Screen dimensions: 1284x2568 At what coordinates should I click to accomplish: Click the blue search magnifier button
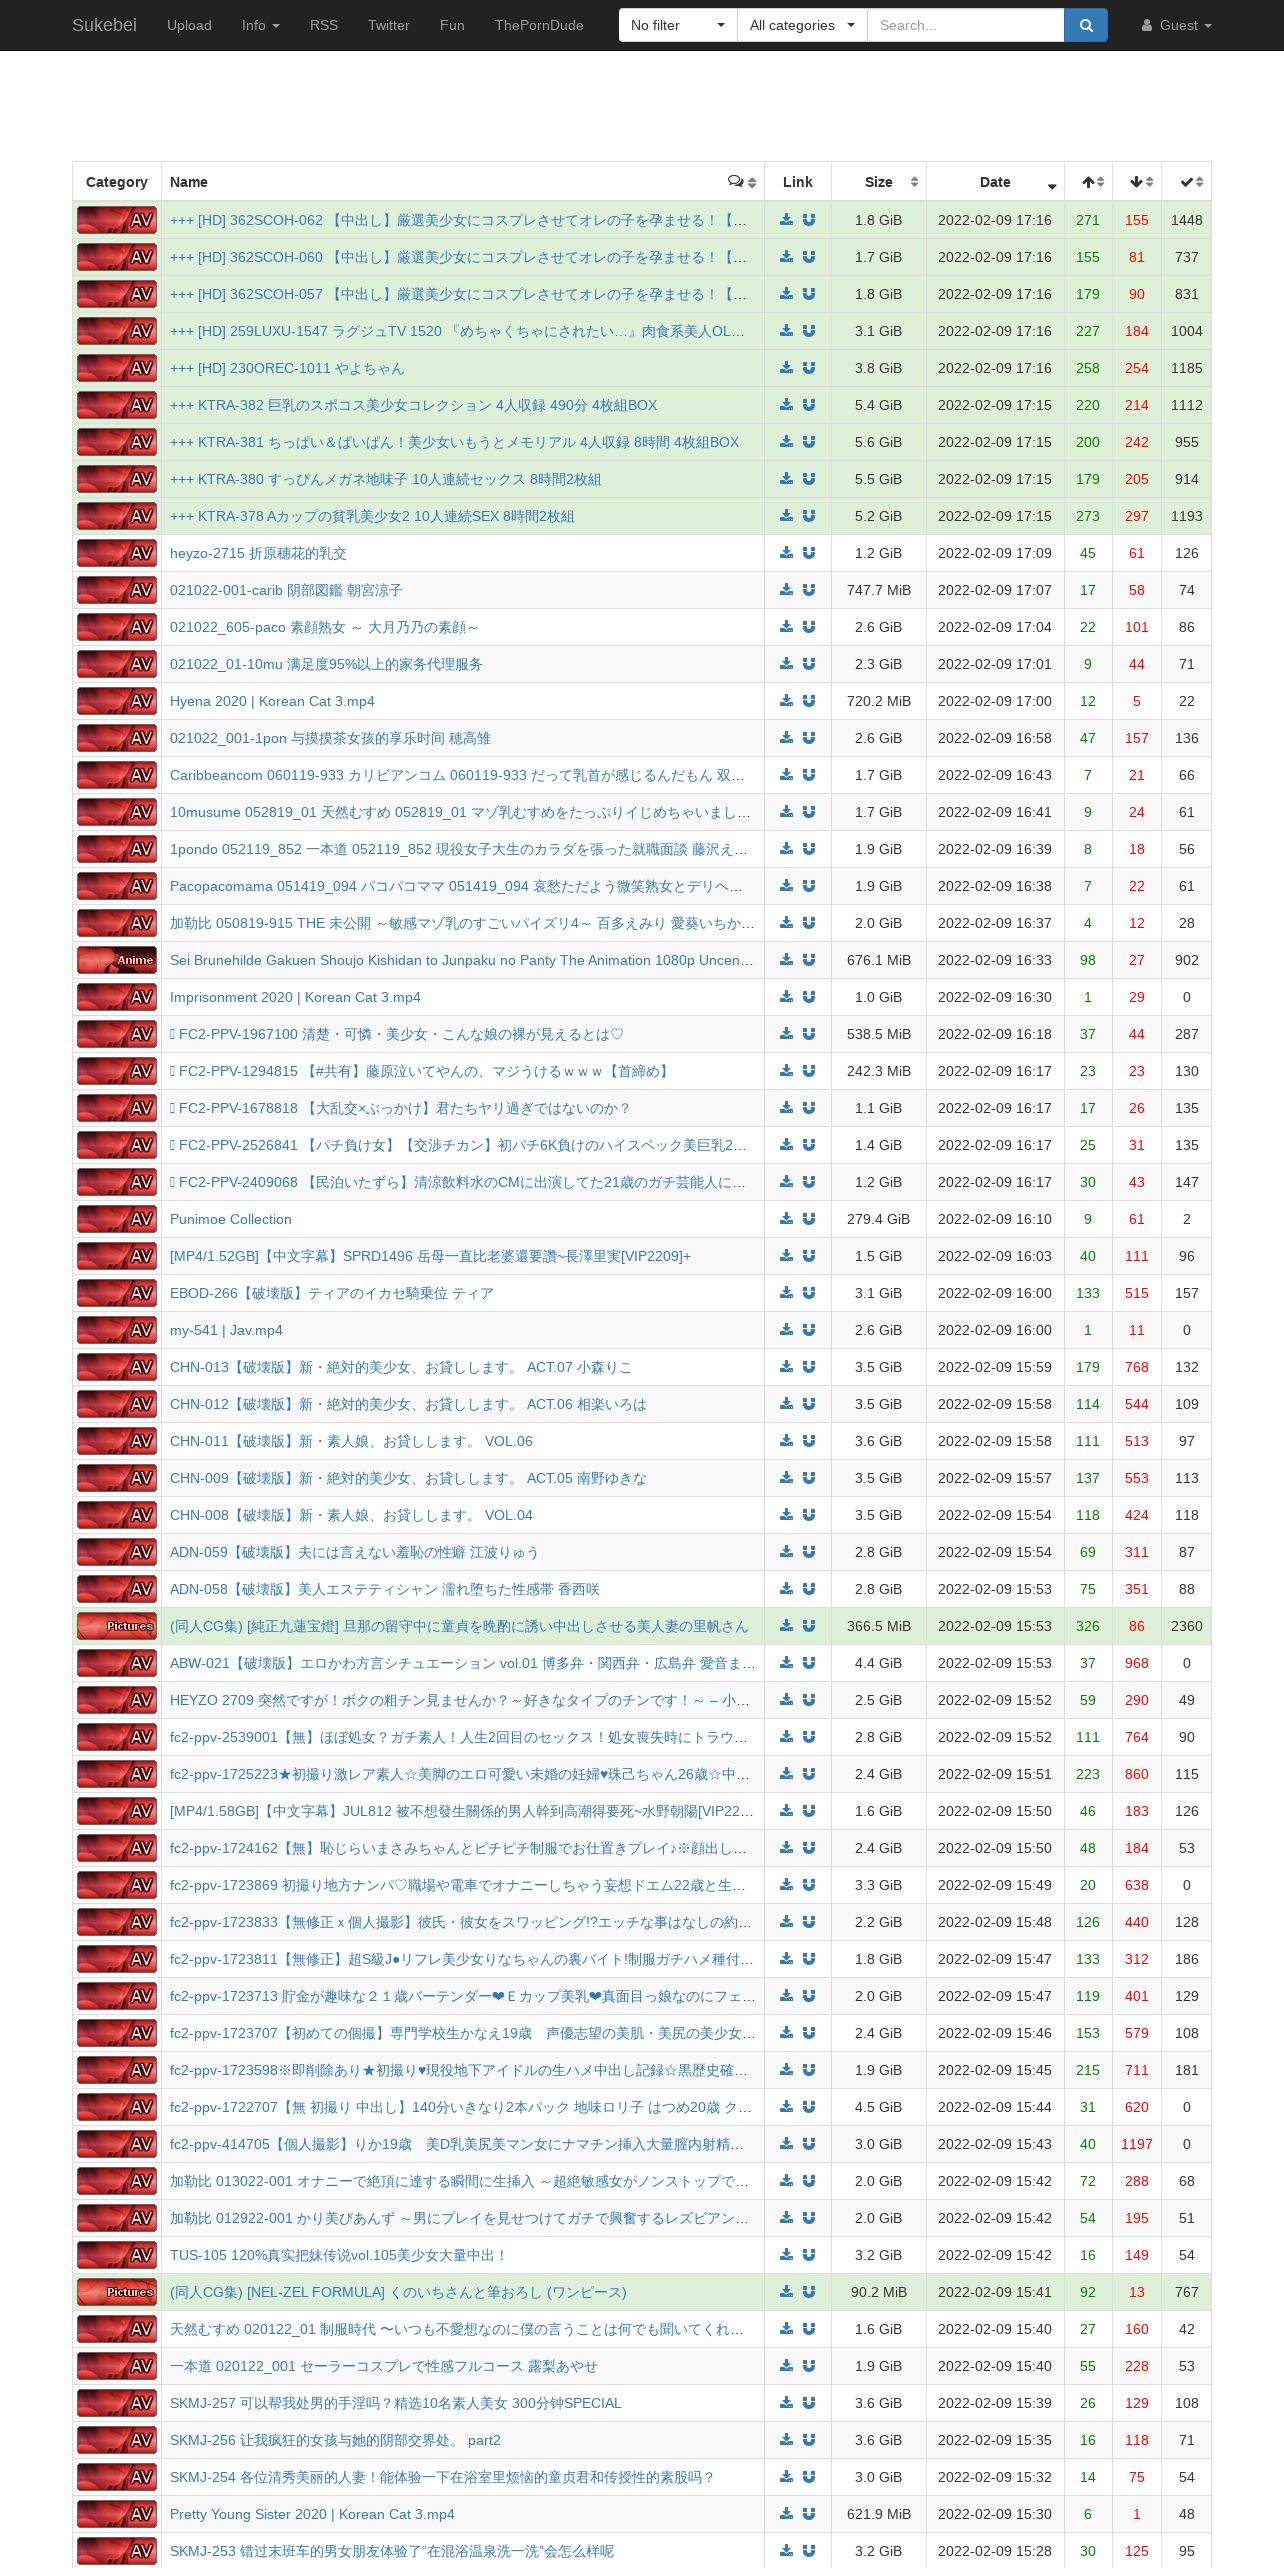click(x=1086, y=25)
